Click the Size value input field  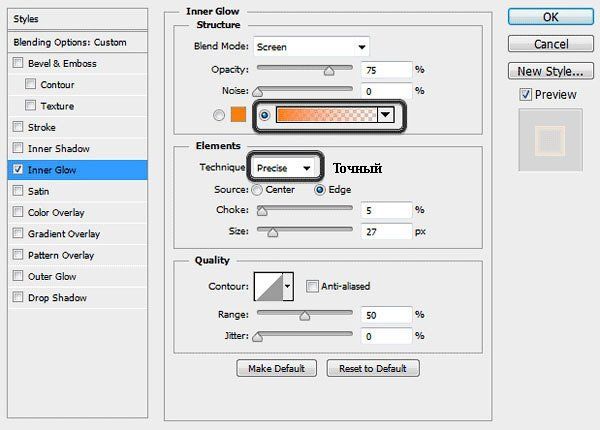pos(386,231)
